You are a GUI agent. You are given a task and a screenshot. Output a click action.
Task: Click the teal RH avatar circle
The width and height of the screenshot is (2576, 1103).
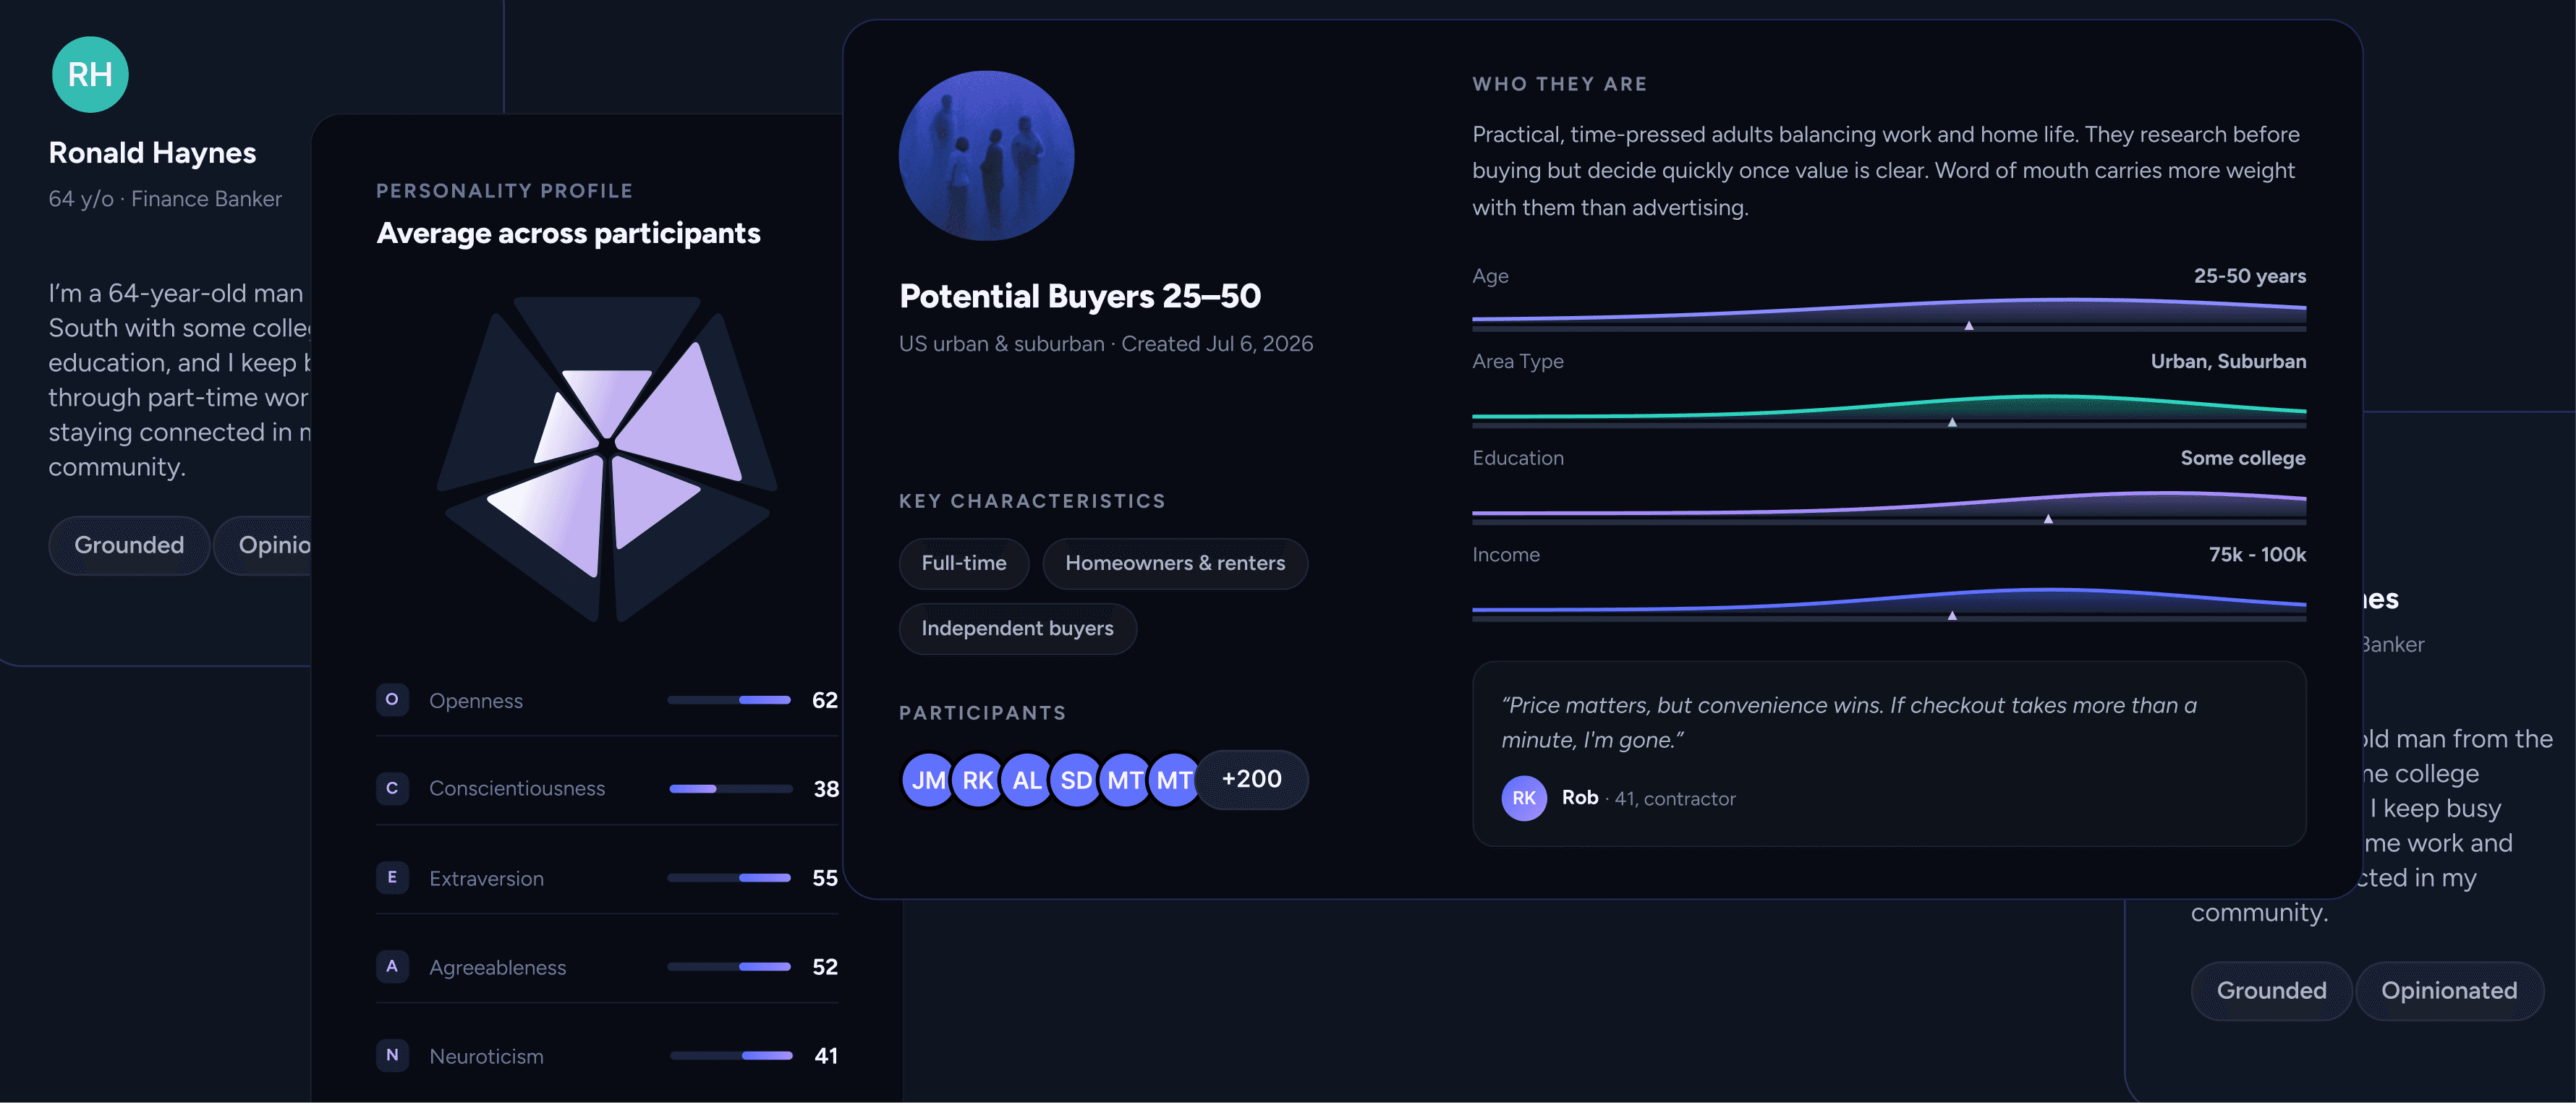click(90, 75)
